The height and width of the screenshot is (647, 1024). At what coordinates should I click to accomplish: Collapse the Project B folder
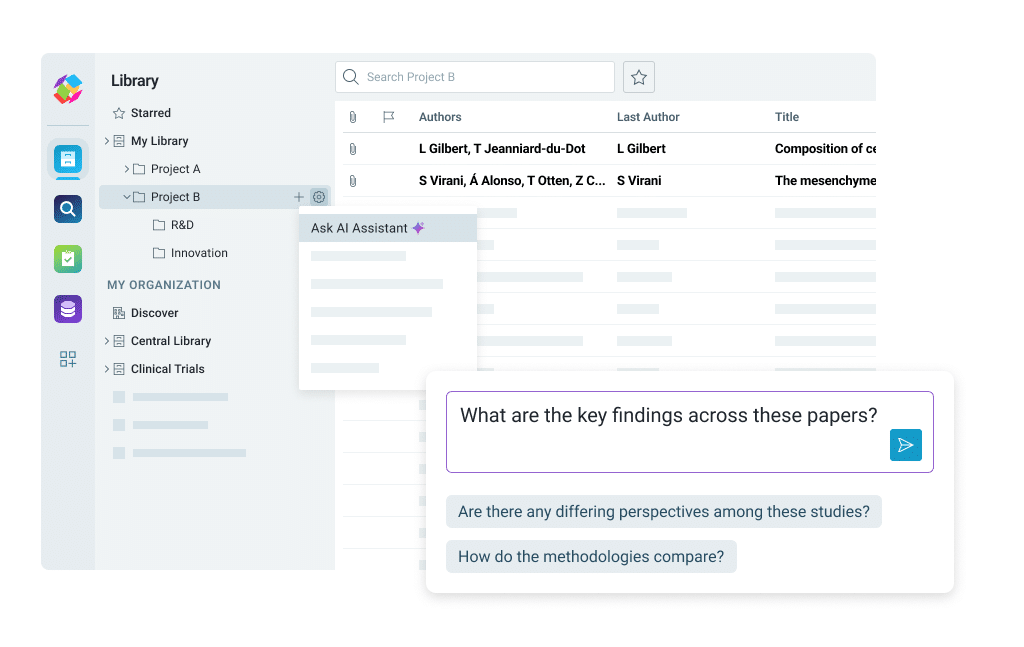coord(127,197)
